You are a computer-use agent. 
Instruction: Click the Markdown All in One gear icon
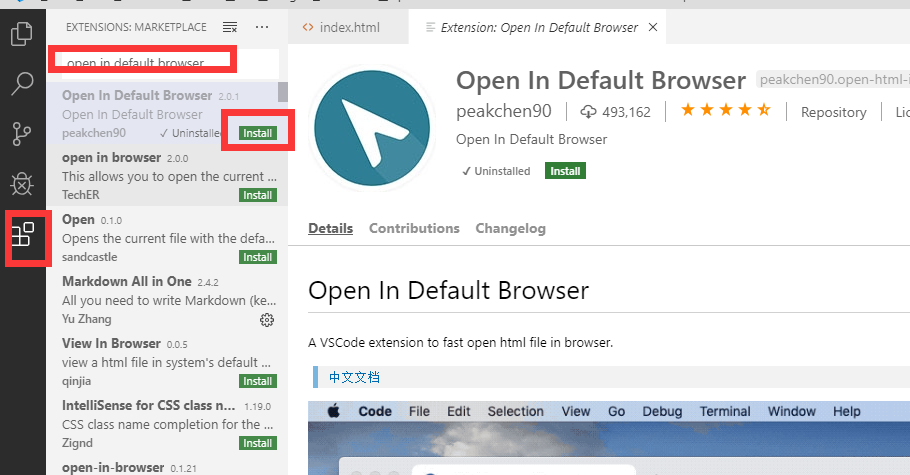267,320
